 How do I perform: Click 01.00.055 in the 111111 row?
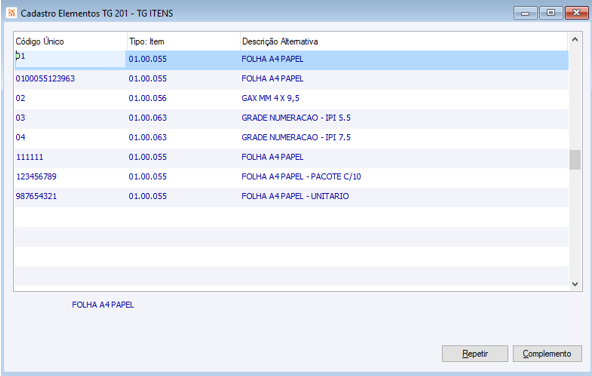tap(148, 157)
